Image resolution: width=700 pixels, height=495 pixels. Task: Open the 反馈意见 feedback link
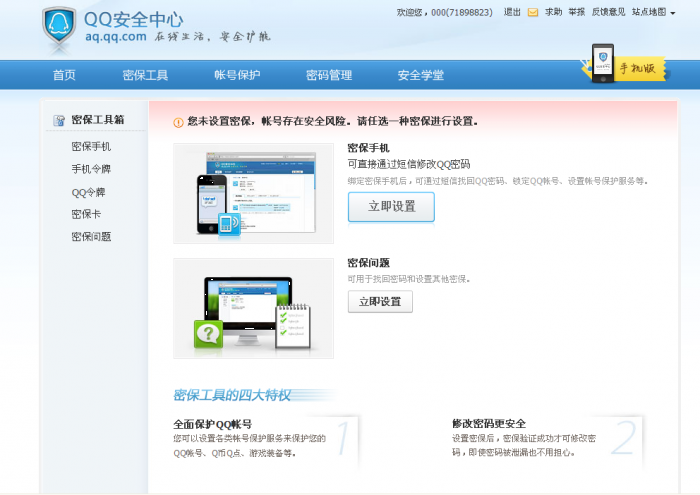[x=608, y=12]
